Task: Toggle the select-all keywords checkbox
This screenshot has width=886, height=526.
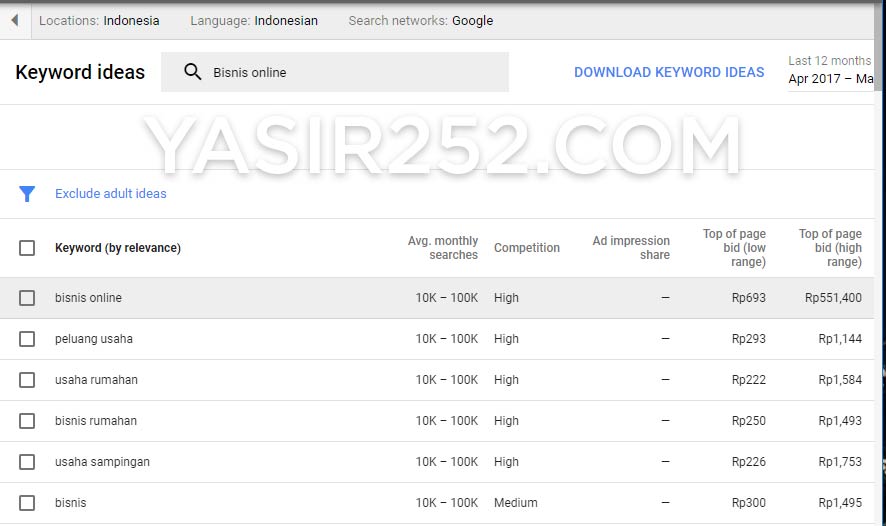Action: tap(27, 248)
